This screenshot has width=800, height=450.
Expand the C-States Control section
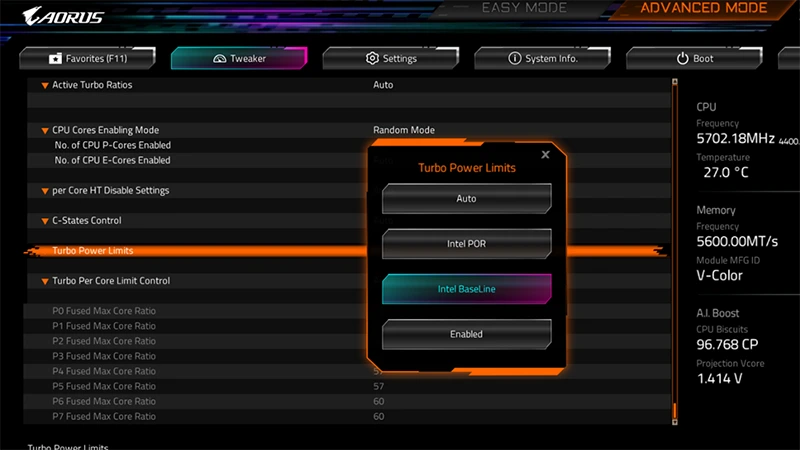[x=45, y=221]
